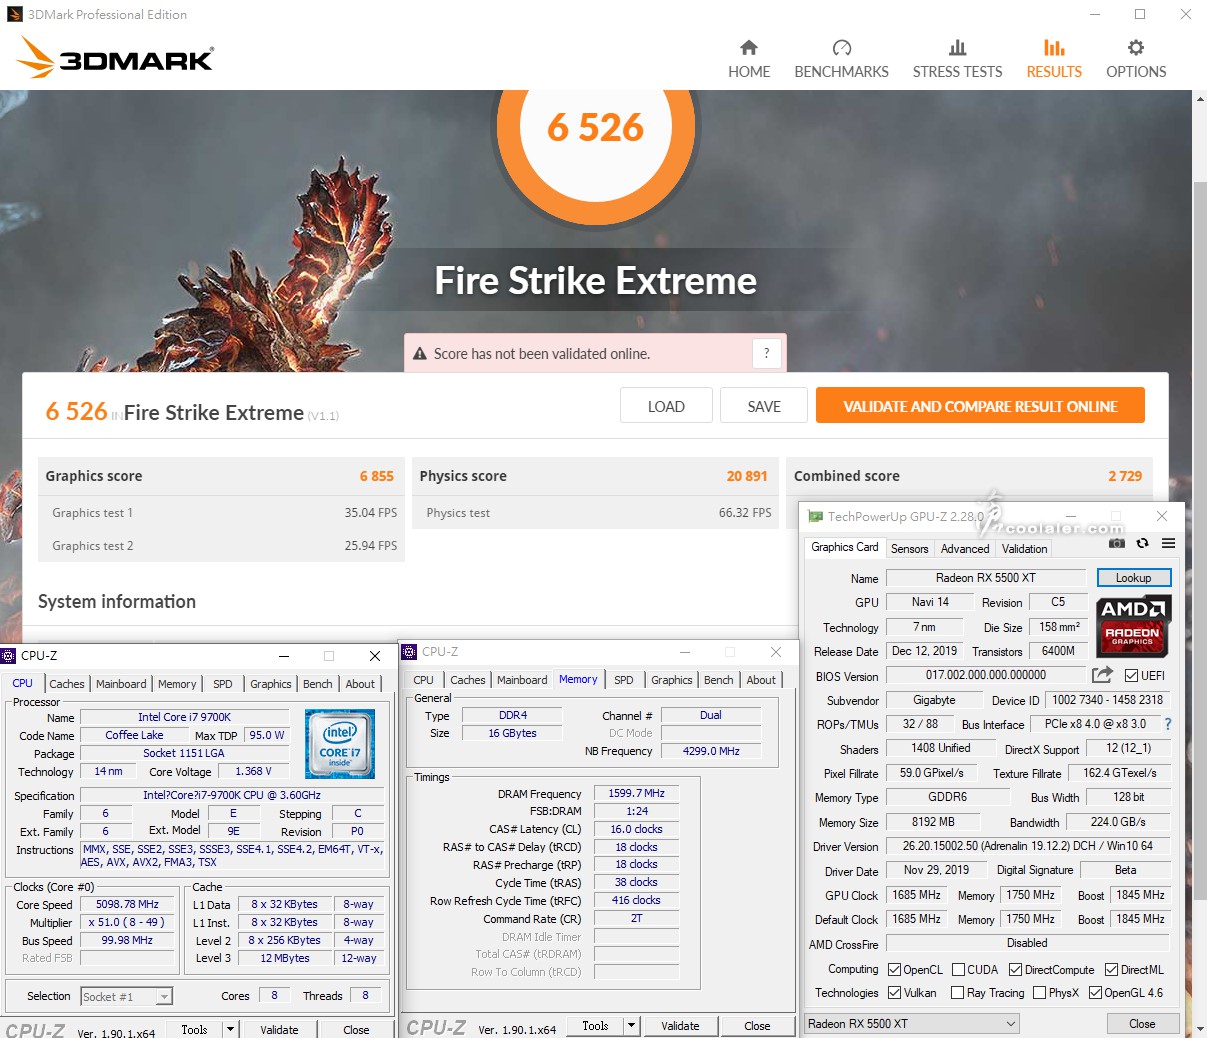Expand the Tools arrow in the Memory CPU-Z window
The height and width of the screenshot is (1038, 1207).
pos(631,1025)
